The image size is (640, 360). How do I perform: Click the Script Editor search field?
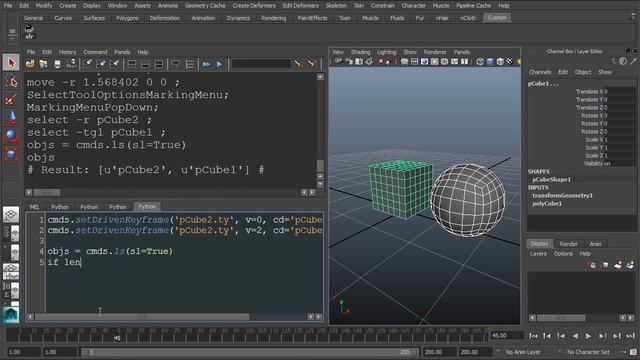pos(261,64)
